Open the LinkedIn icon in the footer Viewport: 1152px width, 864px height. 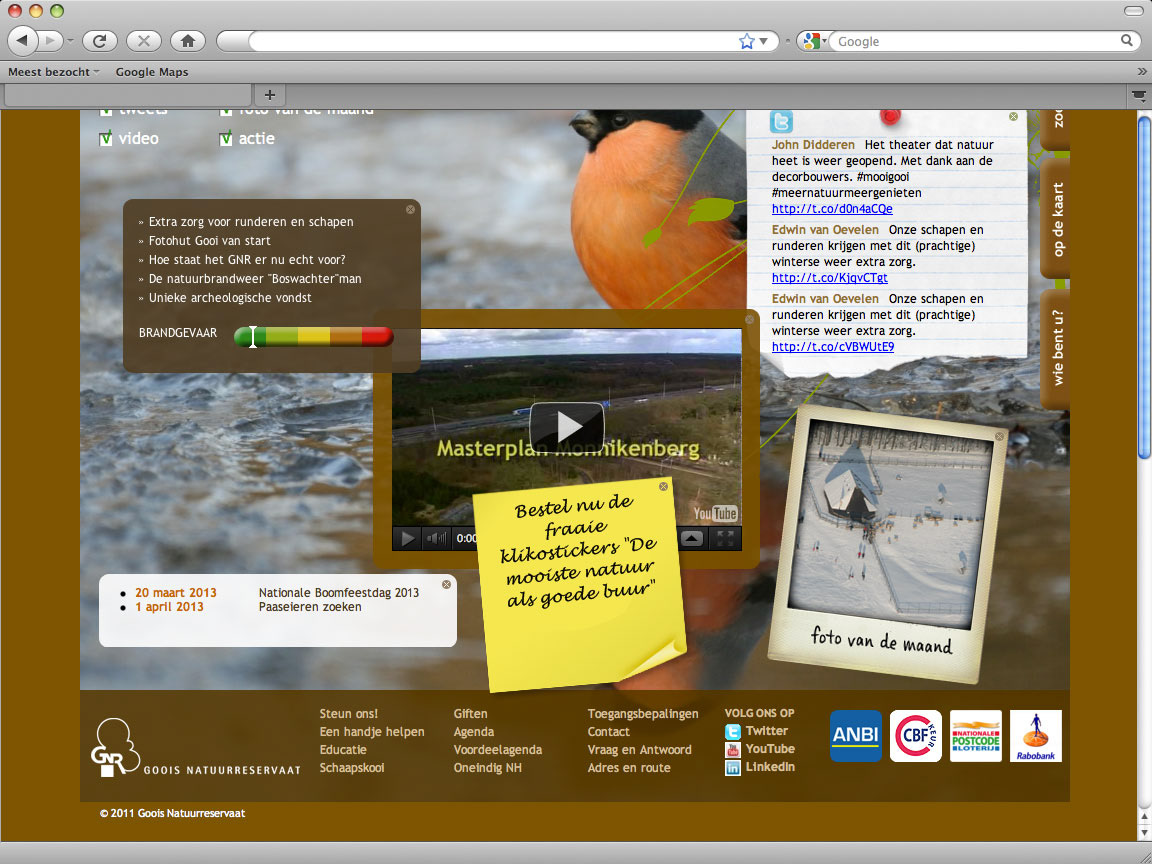click(x=732, y=768)
